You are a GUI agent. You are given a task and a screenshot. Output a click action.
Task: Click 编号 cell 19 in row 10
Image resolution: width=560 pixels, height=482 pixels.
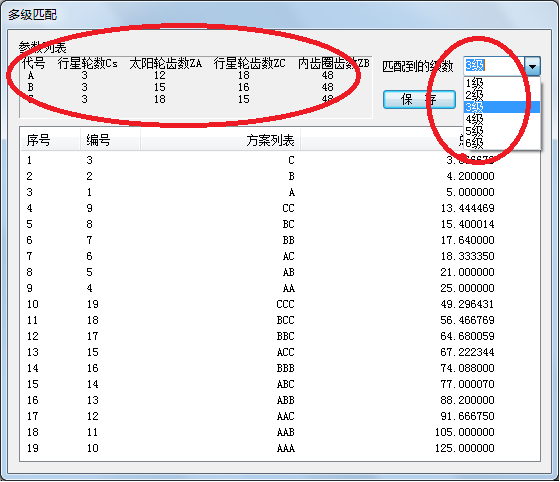(92, 304)
